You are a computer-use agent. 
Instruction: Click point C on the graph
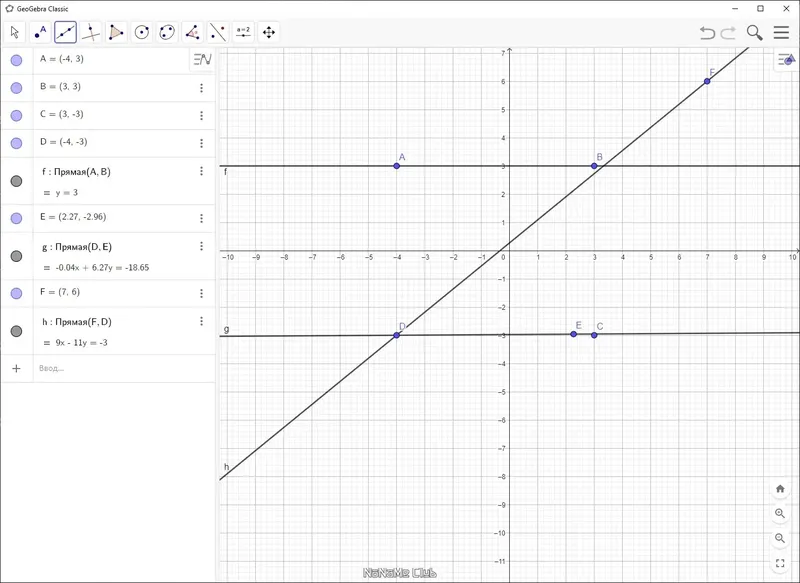pyautogui.click(x=594, y=335)
